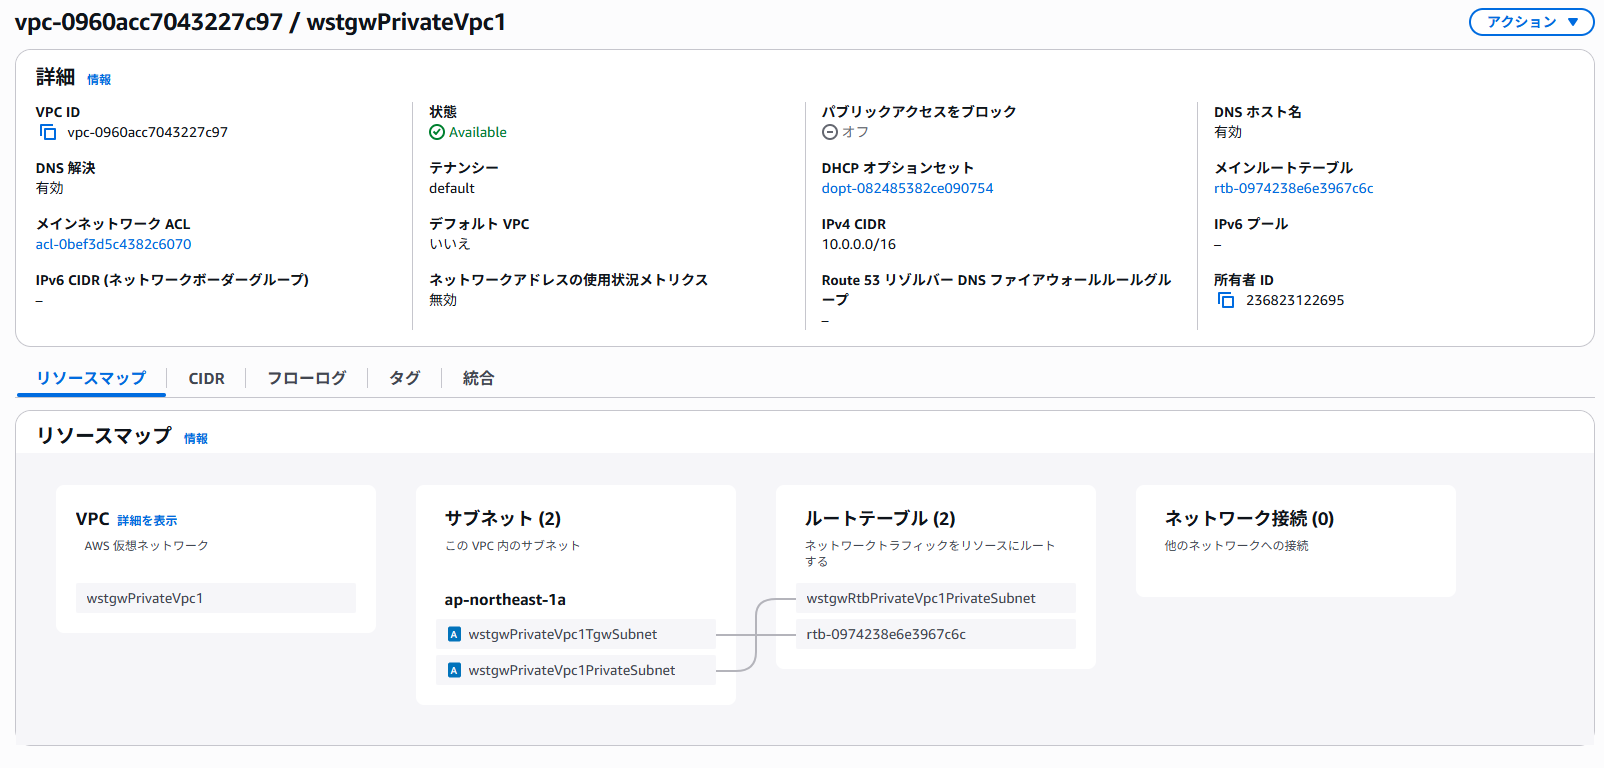This screenshot has height=768, width=1604.
Task: Open the タグ tab
Action: (x=404, y=378)
